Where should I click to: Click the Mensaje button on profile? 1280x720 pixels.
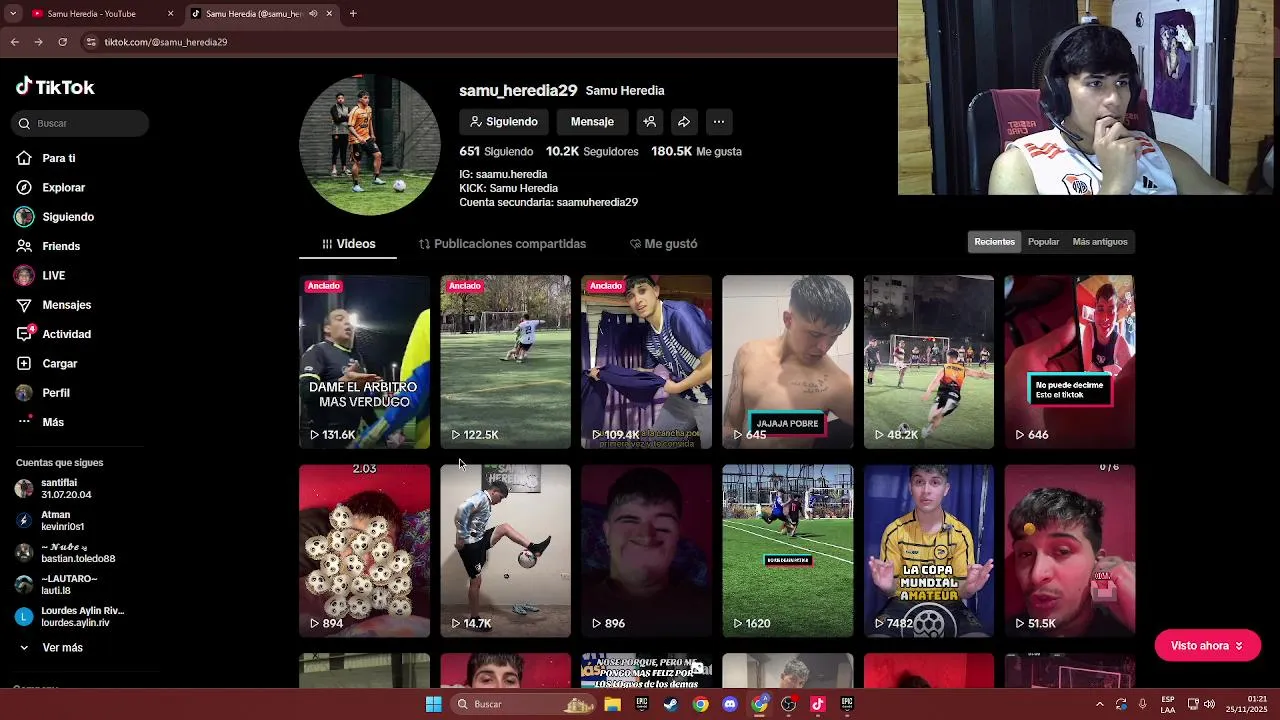(592, 122)
